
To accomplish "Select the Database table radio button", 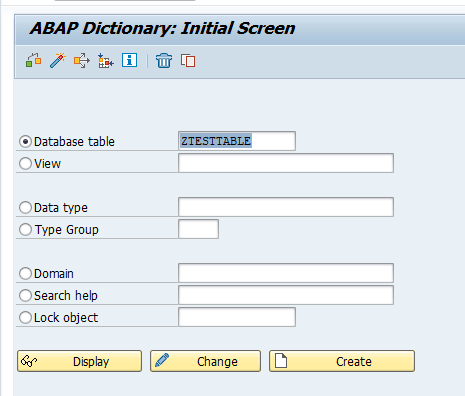I will 25,142.
